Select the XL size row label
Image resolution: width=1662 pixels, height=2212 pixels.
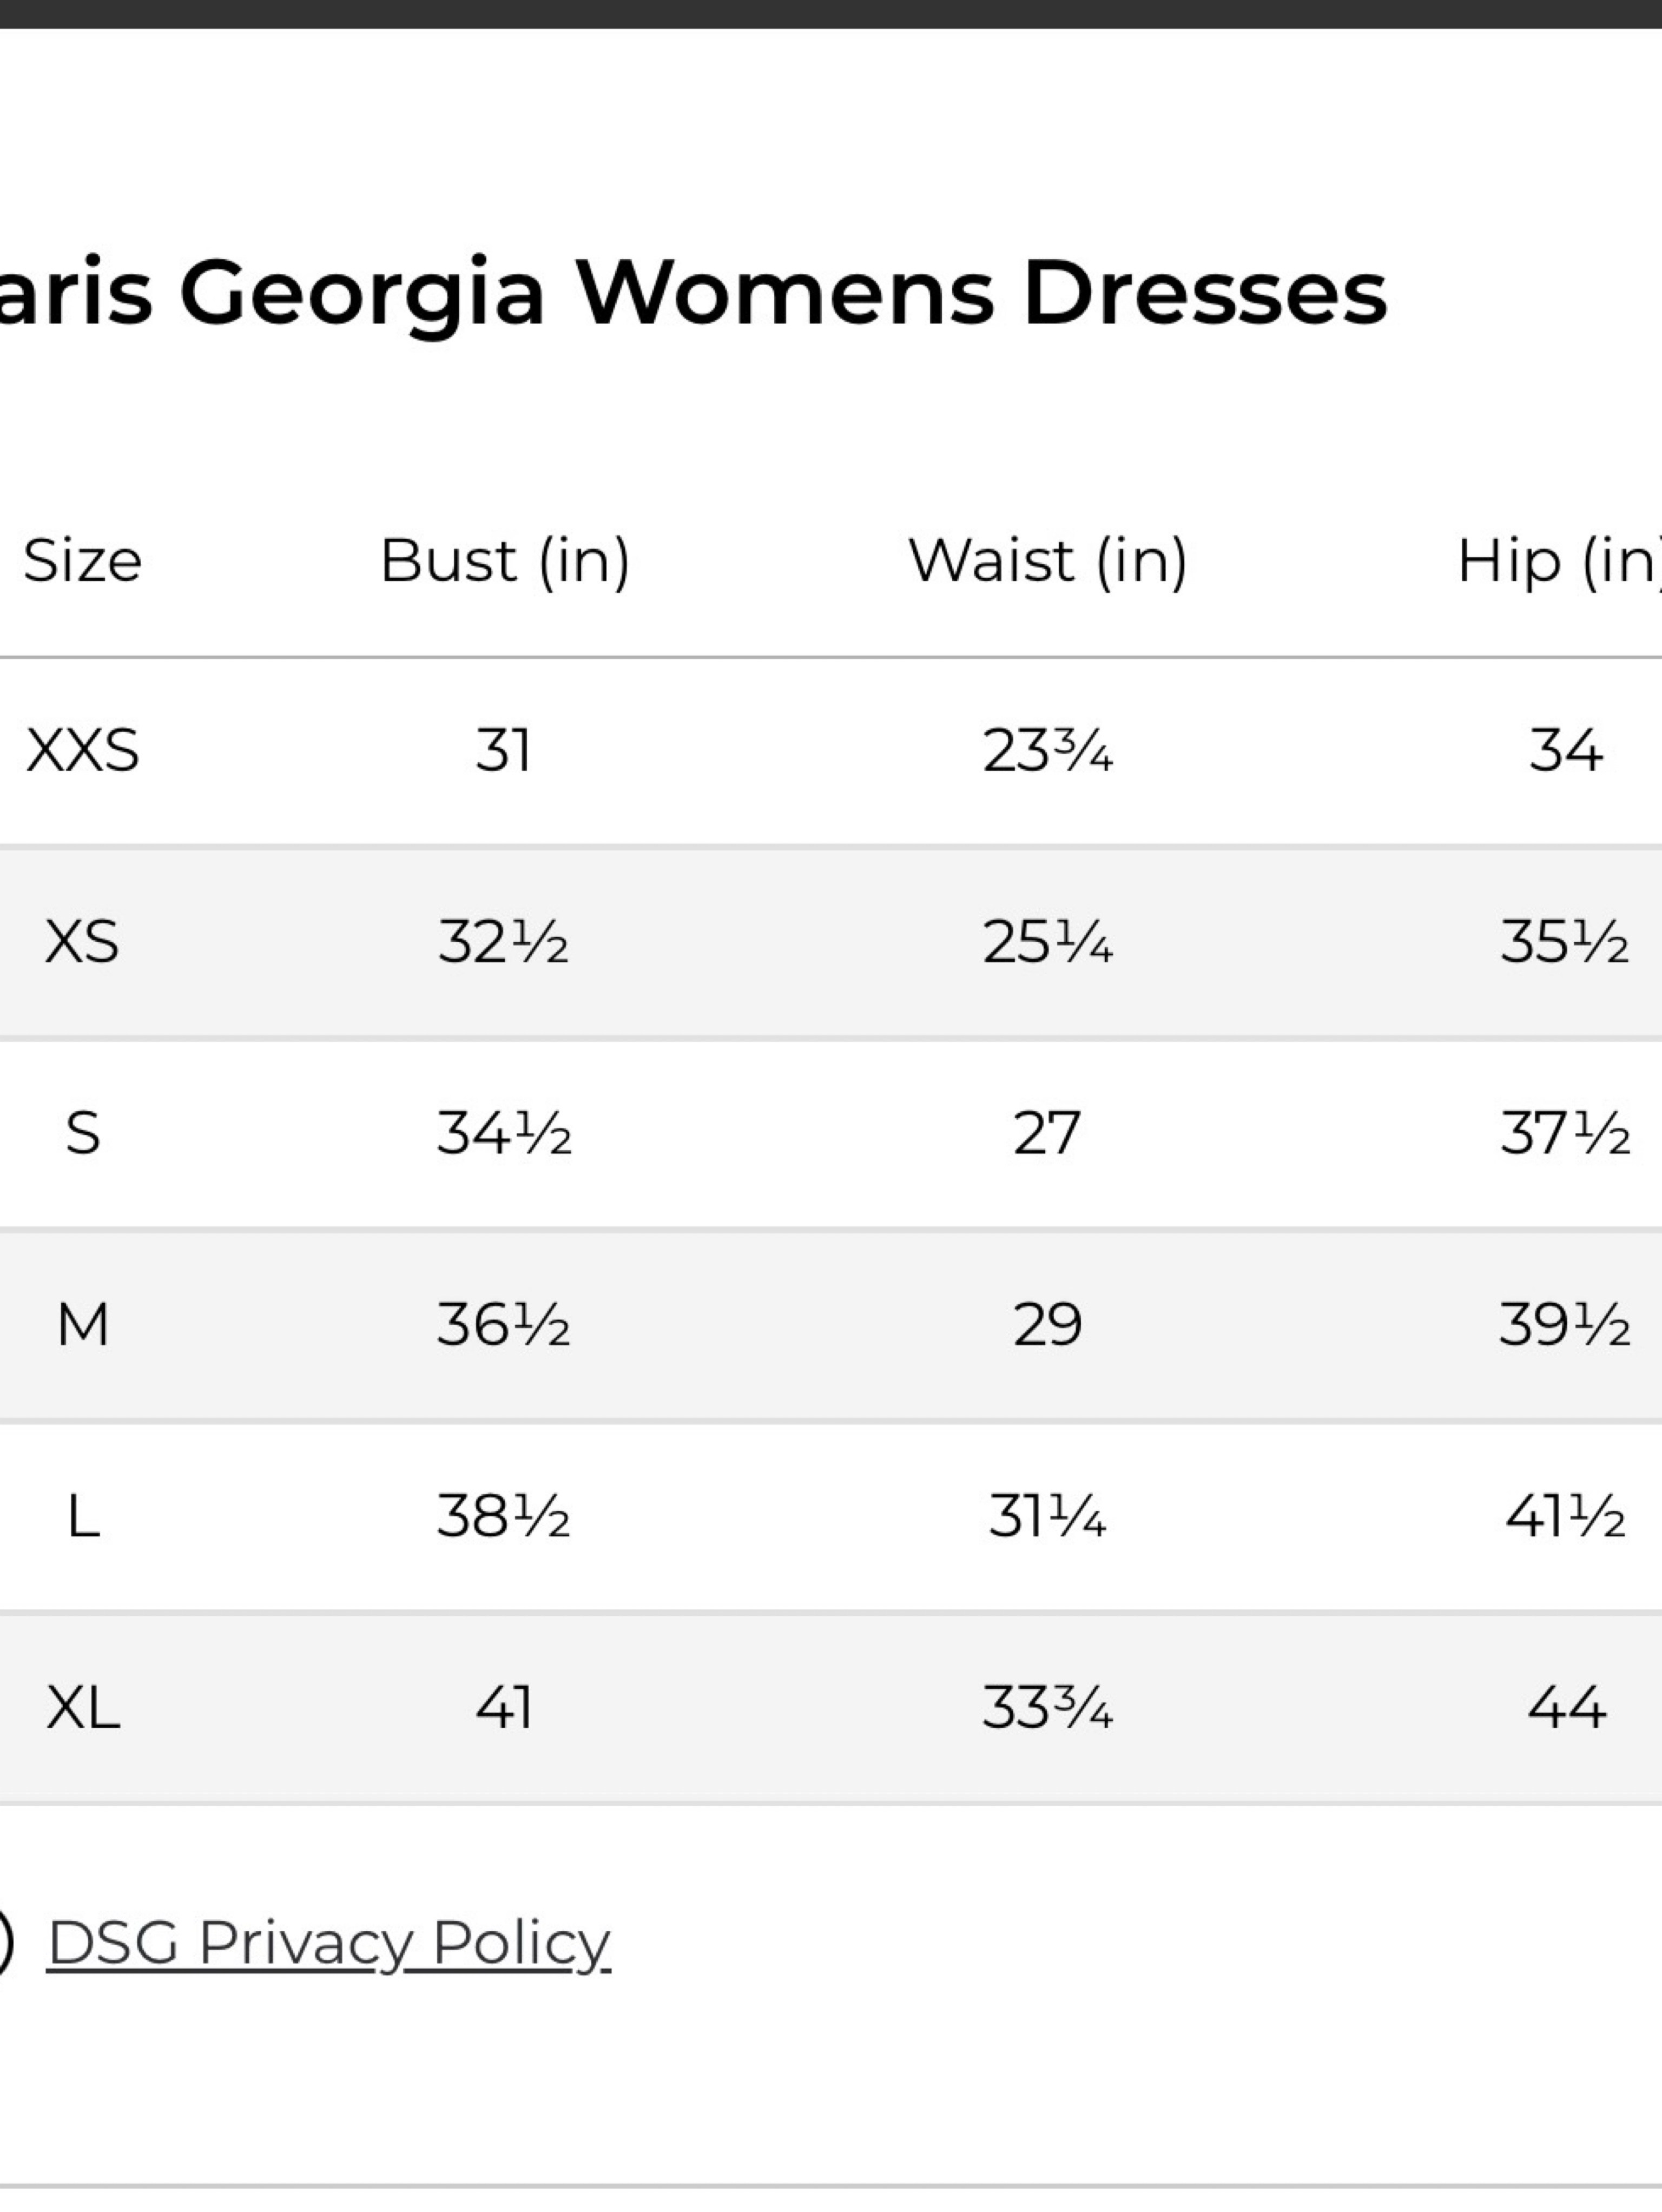(x=83, y=1708)
